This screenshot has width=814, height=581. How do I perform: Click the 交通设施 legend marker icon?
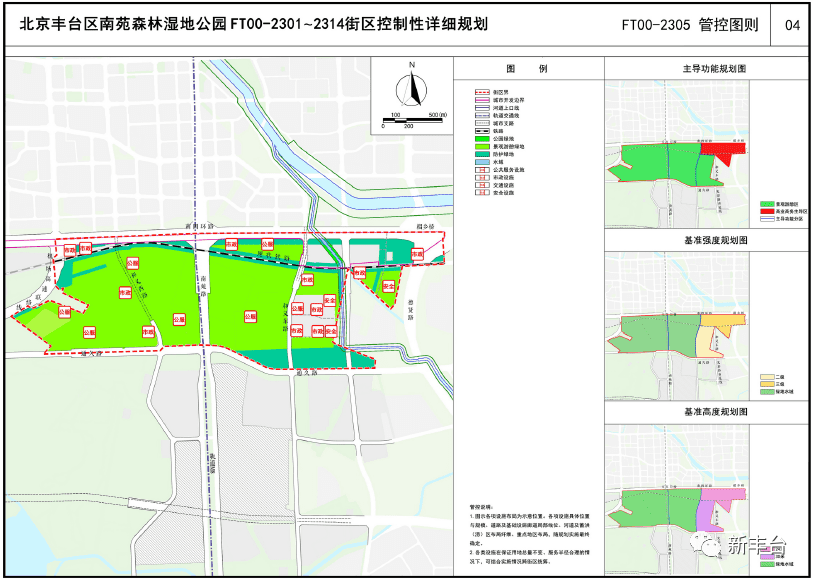(483, 185)
